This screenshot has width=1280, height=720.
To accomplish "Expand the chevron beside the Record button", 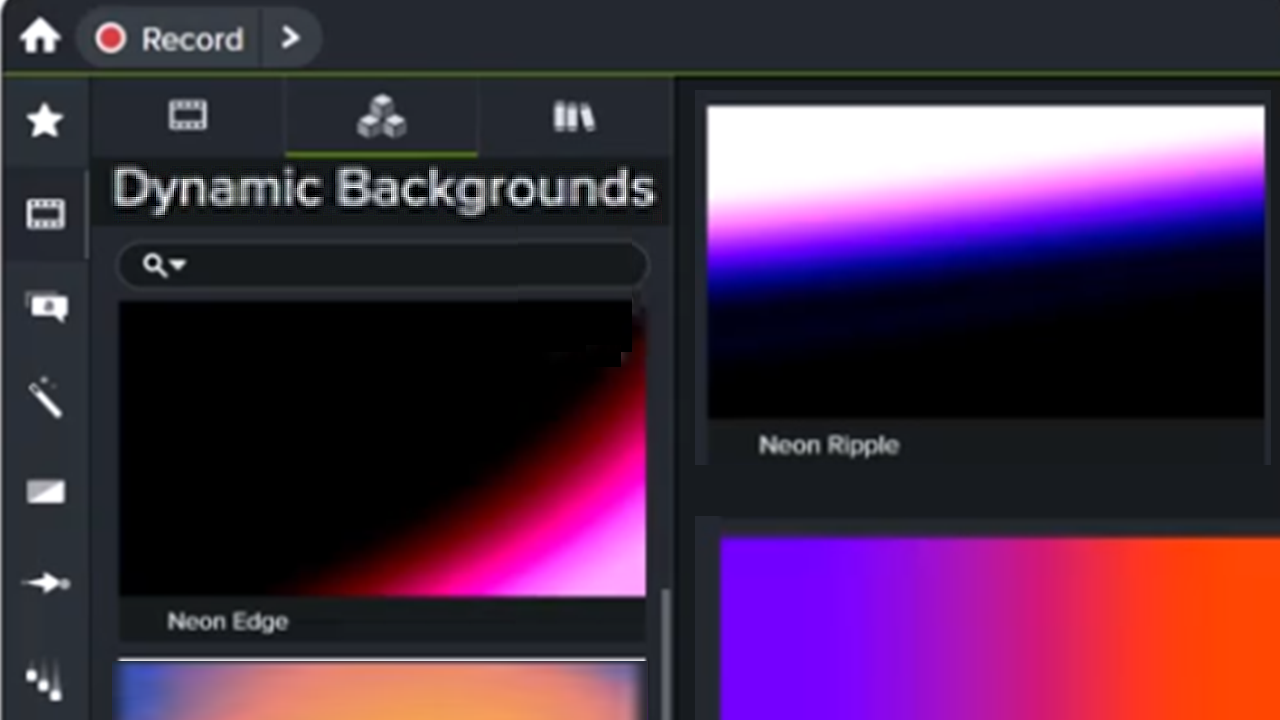I will click(291, 39).
